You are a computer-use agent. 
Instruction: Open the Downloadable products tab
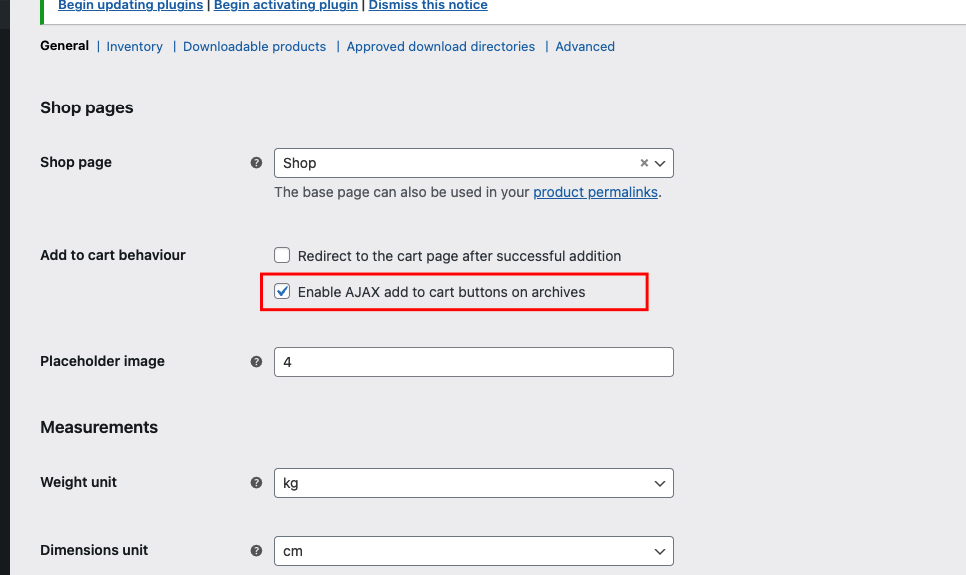pos(254,47)
